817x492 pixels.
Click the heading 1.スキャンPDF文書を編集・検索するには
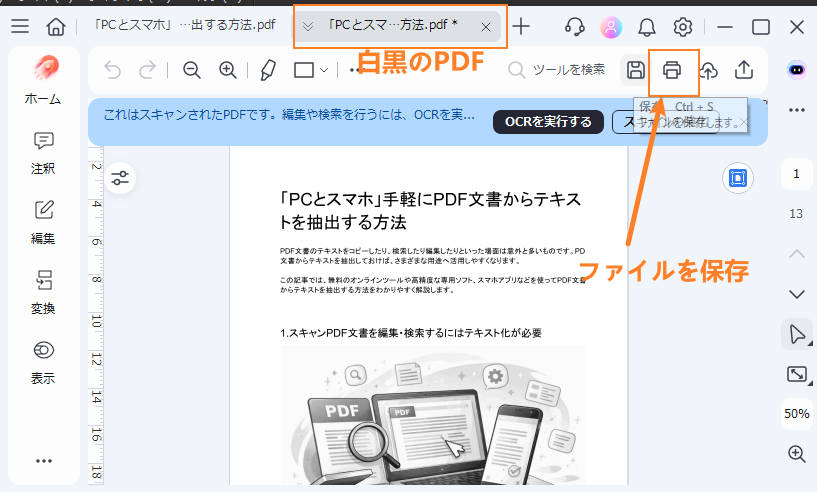411,333
